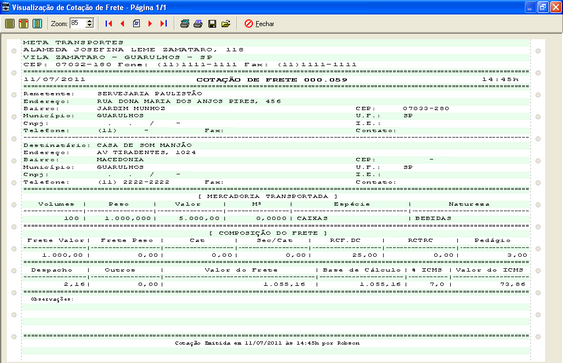Click the date '11/07/2011' in header
The height and width of the screenshot is (363, 563).
click(55, 79)
